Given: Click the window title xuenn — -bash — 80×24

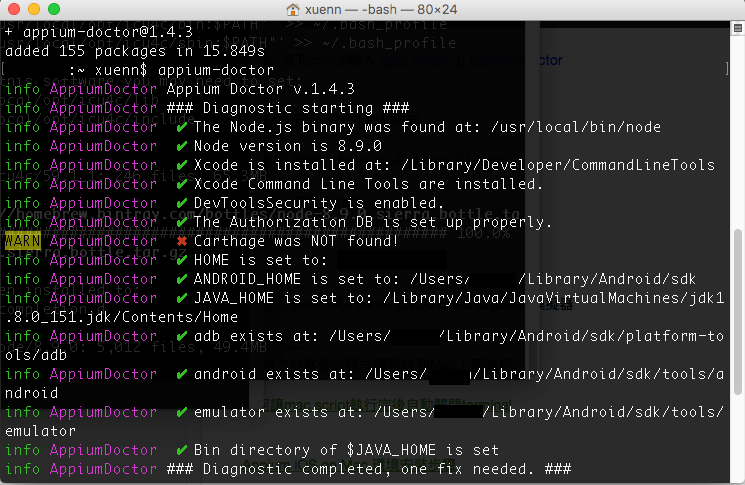Looking at the screenshot, I should (381, 10).
